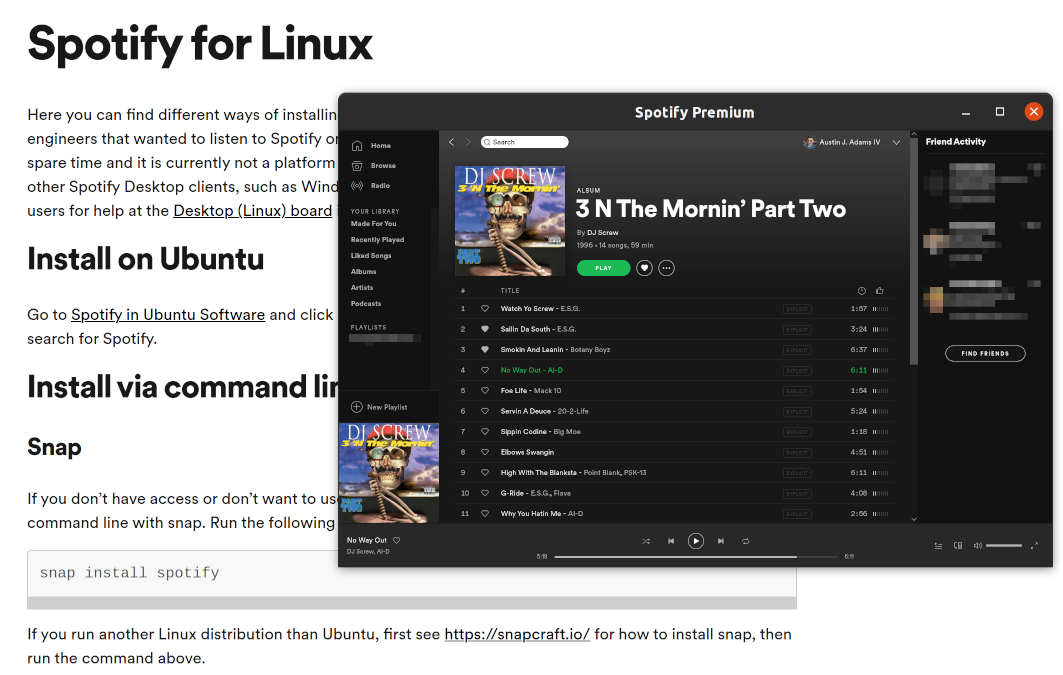Viewport: 1063px width, 675px height.
Task: Click the FIND FRIENDS button
Action: tap(985, 353)
